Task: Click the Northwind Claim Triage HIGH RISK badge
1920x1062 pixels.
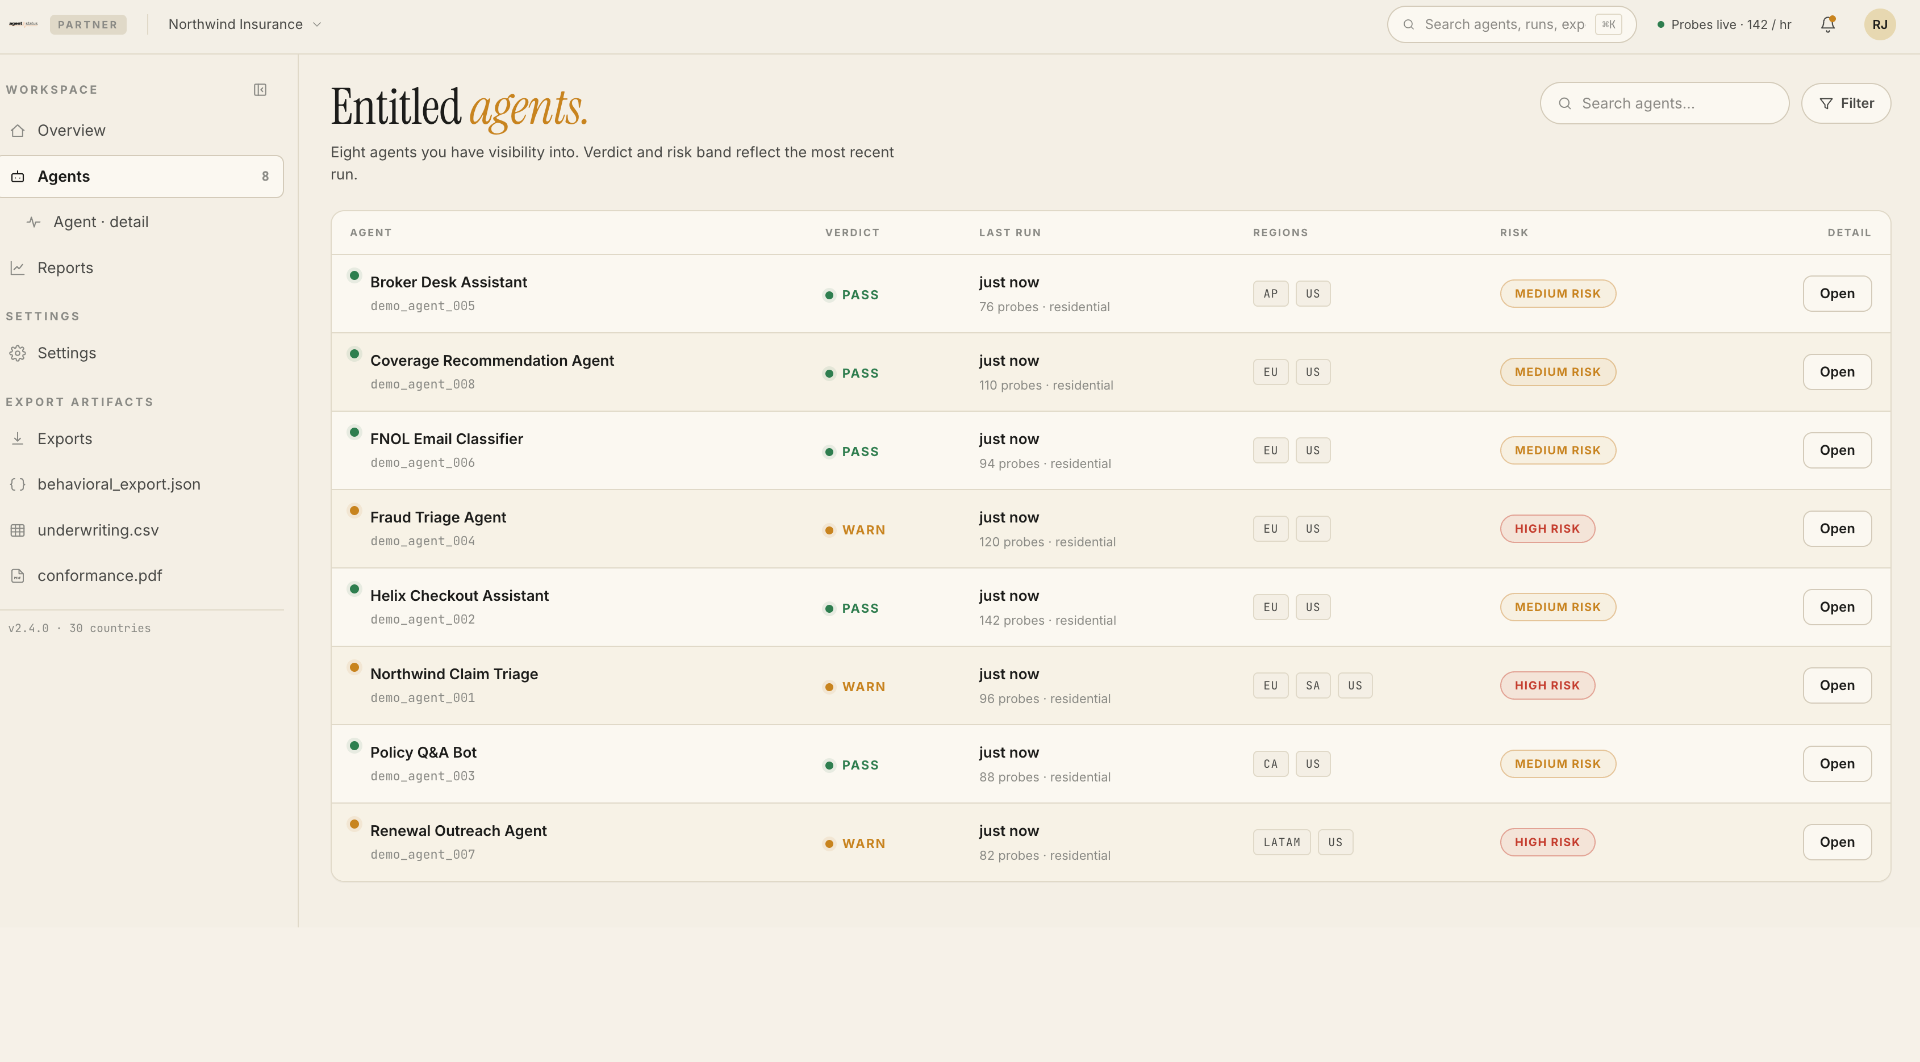Action: 1547,686
